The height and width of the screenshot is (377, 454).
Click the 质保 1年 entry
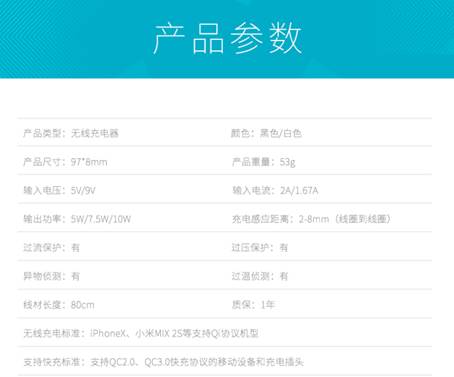(253, 305)
